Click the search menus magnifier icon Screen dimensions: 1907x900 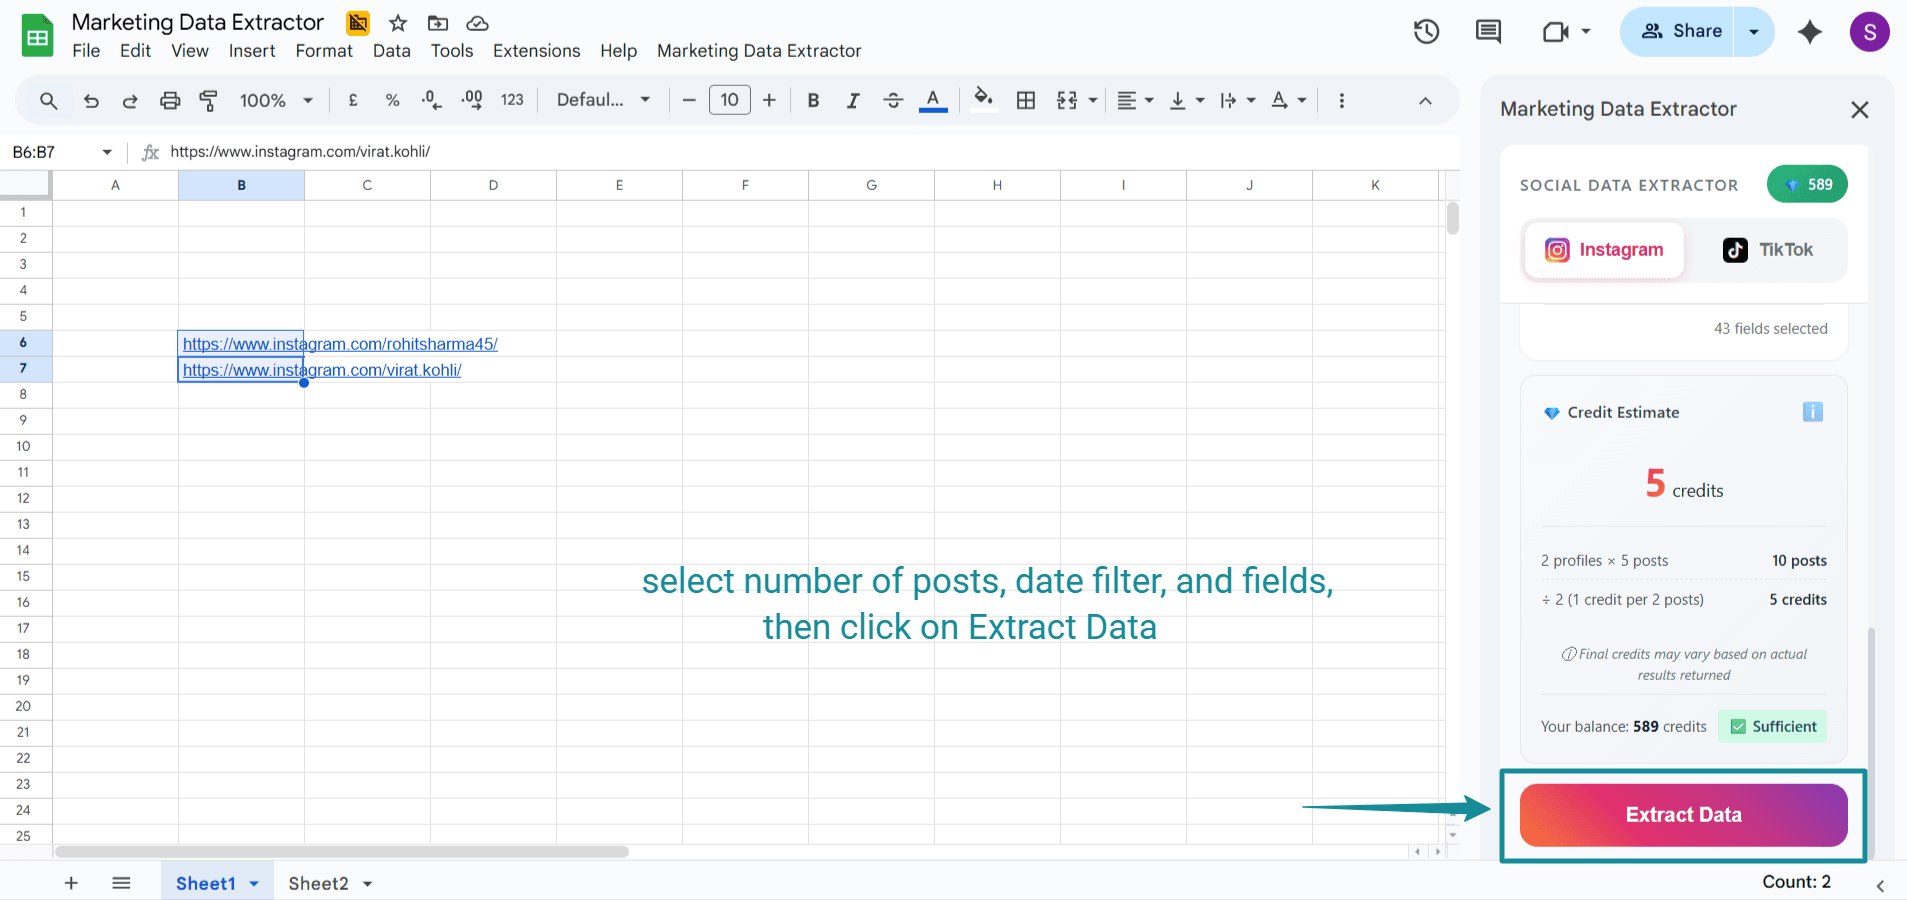coord(48,100)
